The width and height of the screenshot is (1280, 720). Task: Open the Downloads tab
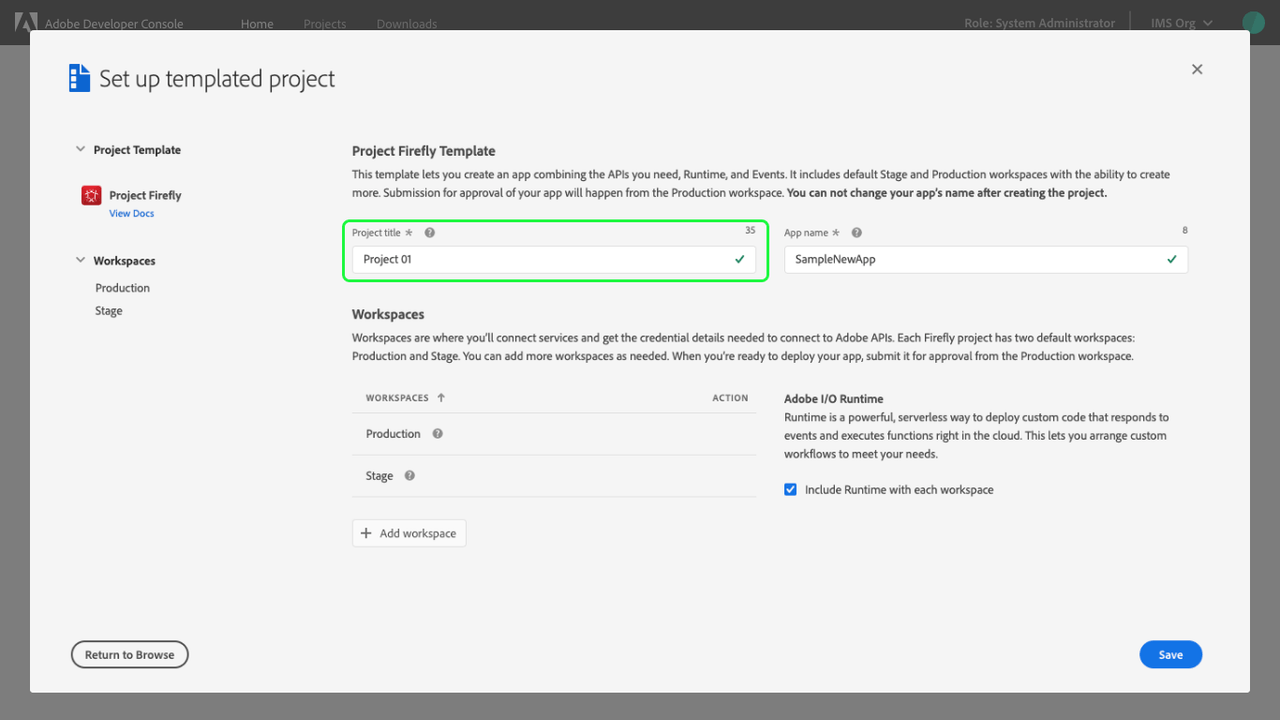(x=407, y=24)
